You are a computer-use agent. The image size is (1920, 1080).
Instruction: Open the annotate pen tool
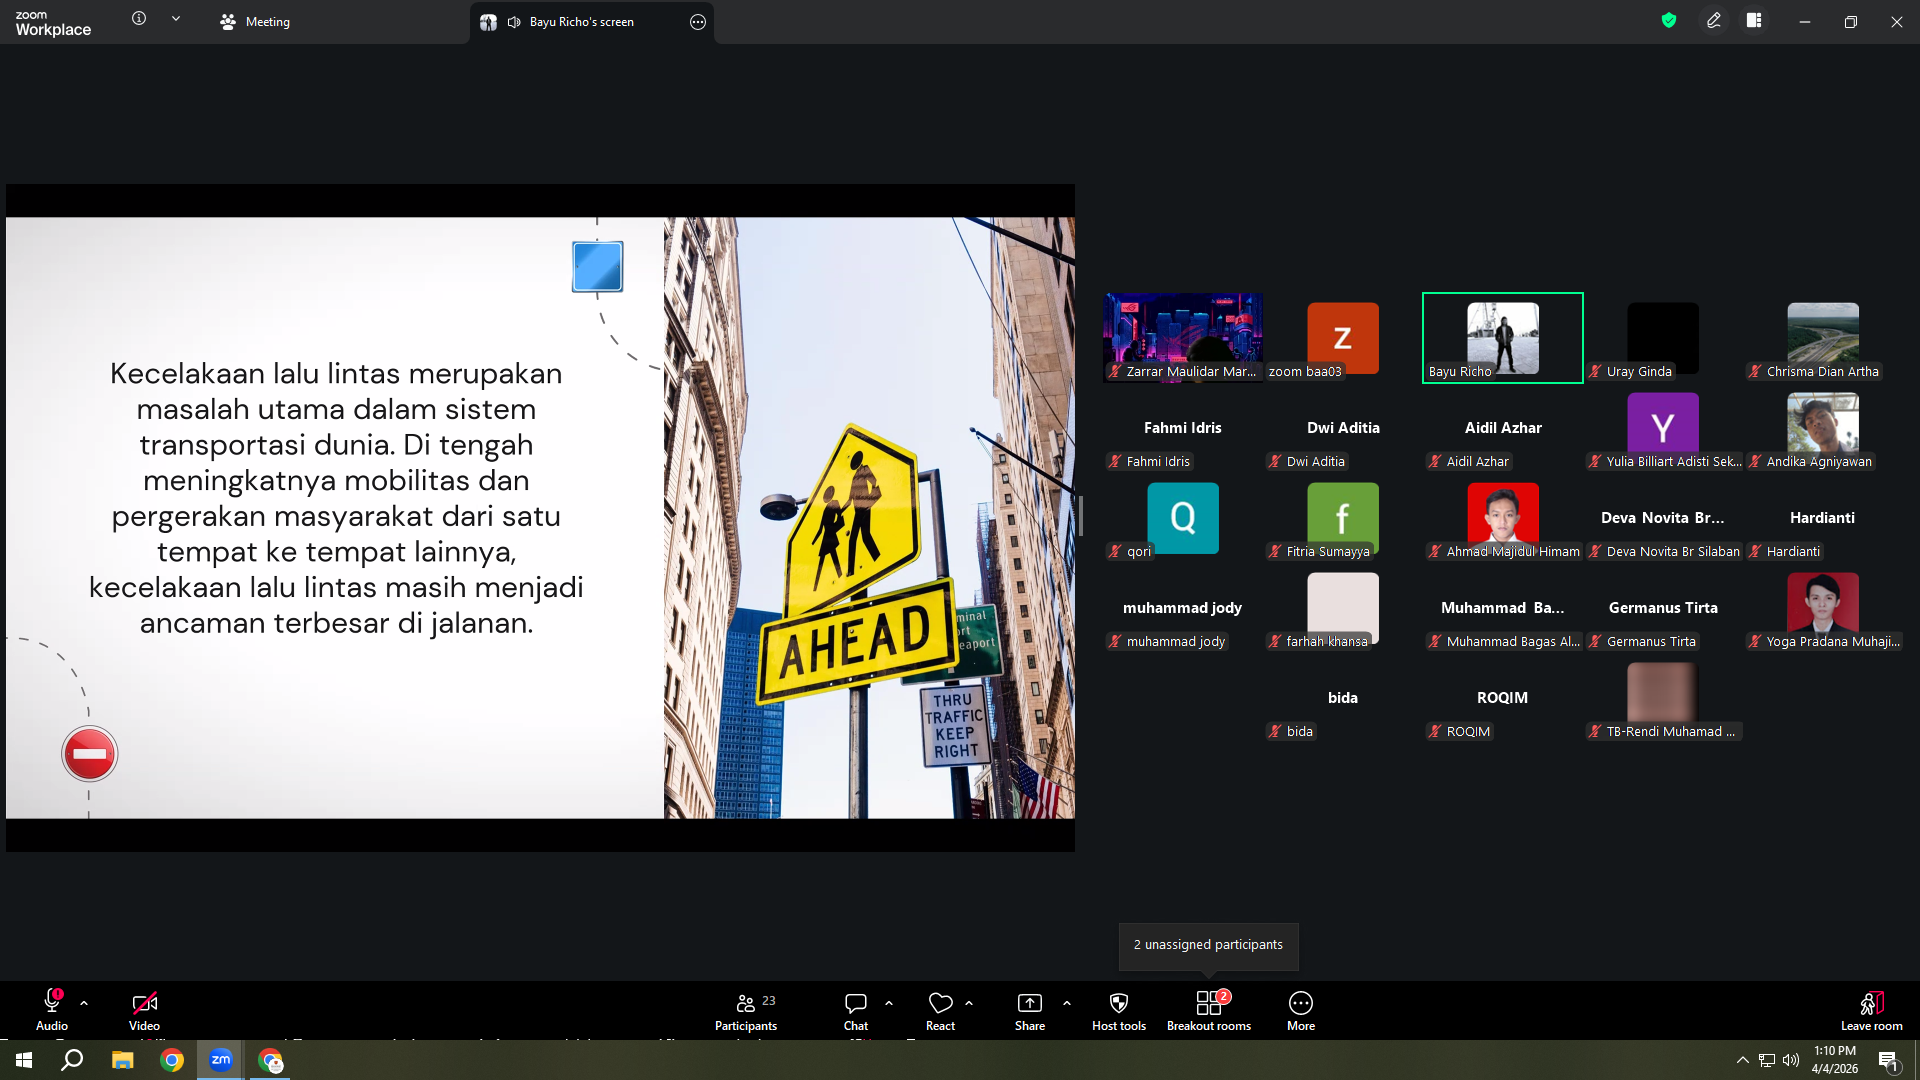click(1714, 20)
